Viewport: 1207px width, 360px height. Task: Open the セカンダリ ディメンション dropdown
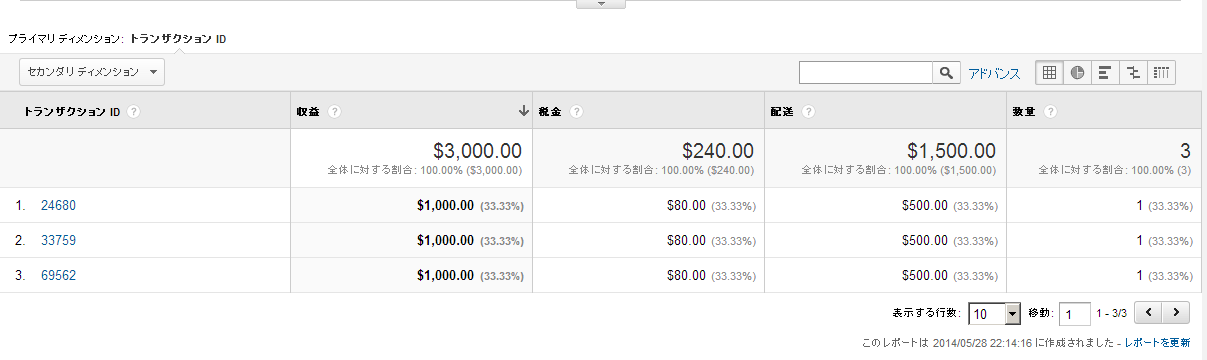[92, 72]
